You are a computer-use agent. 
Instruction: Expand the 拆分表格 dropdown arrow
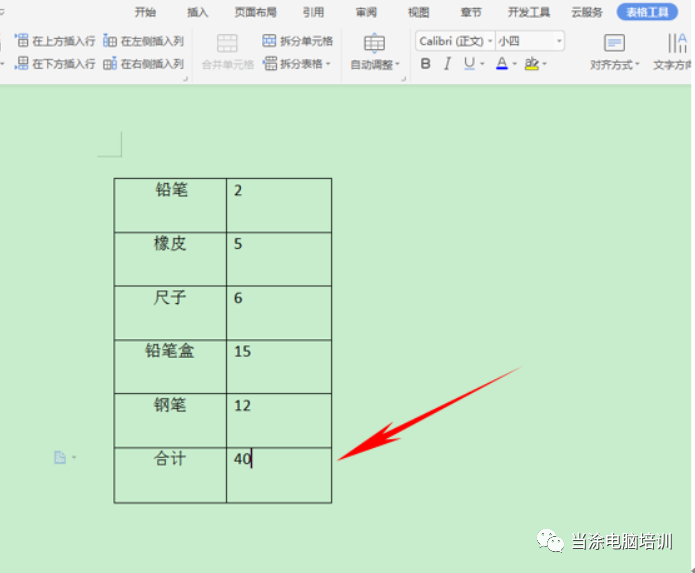(328, 64)
